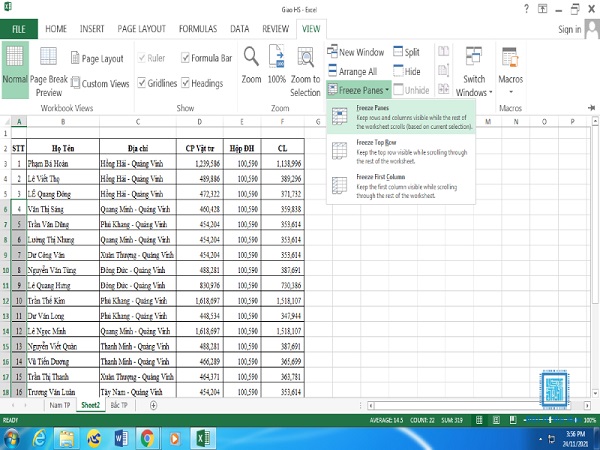Open a New Window

click(x=355, y=52)
